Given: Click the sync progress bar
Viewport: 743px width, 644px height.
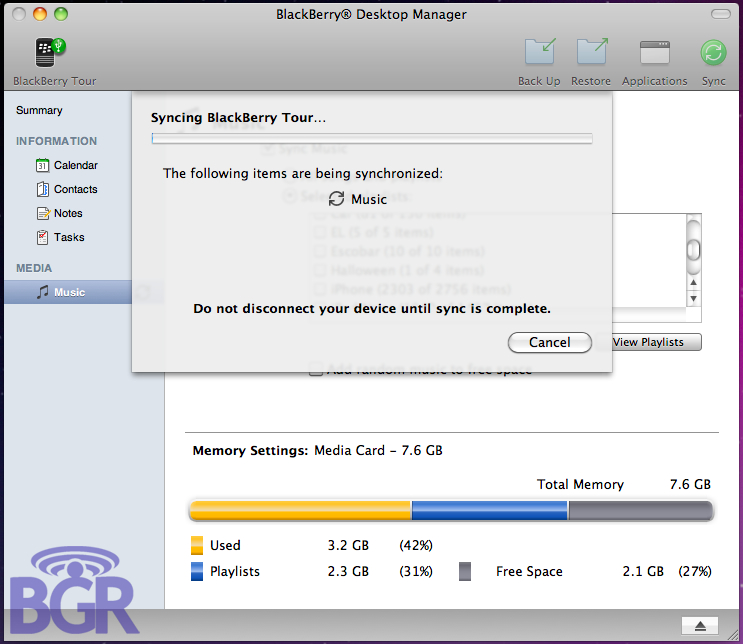Looking at the screenshot, I should (x=372, y=138).
